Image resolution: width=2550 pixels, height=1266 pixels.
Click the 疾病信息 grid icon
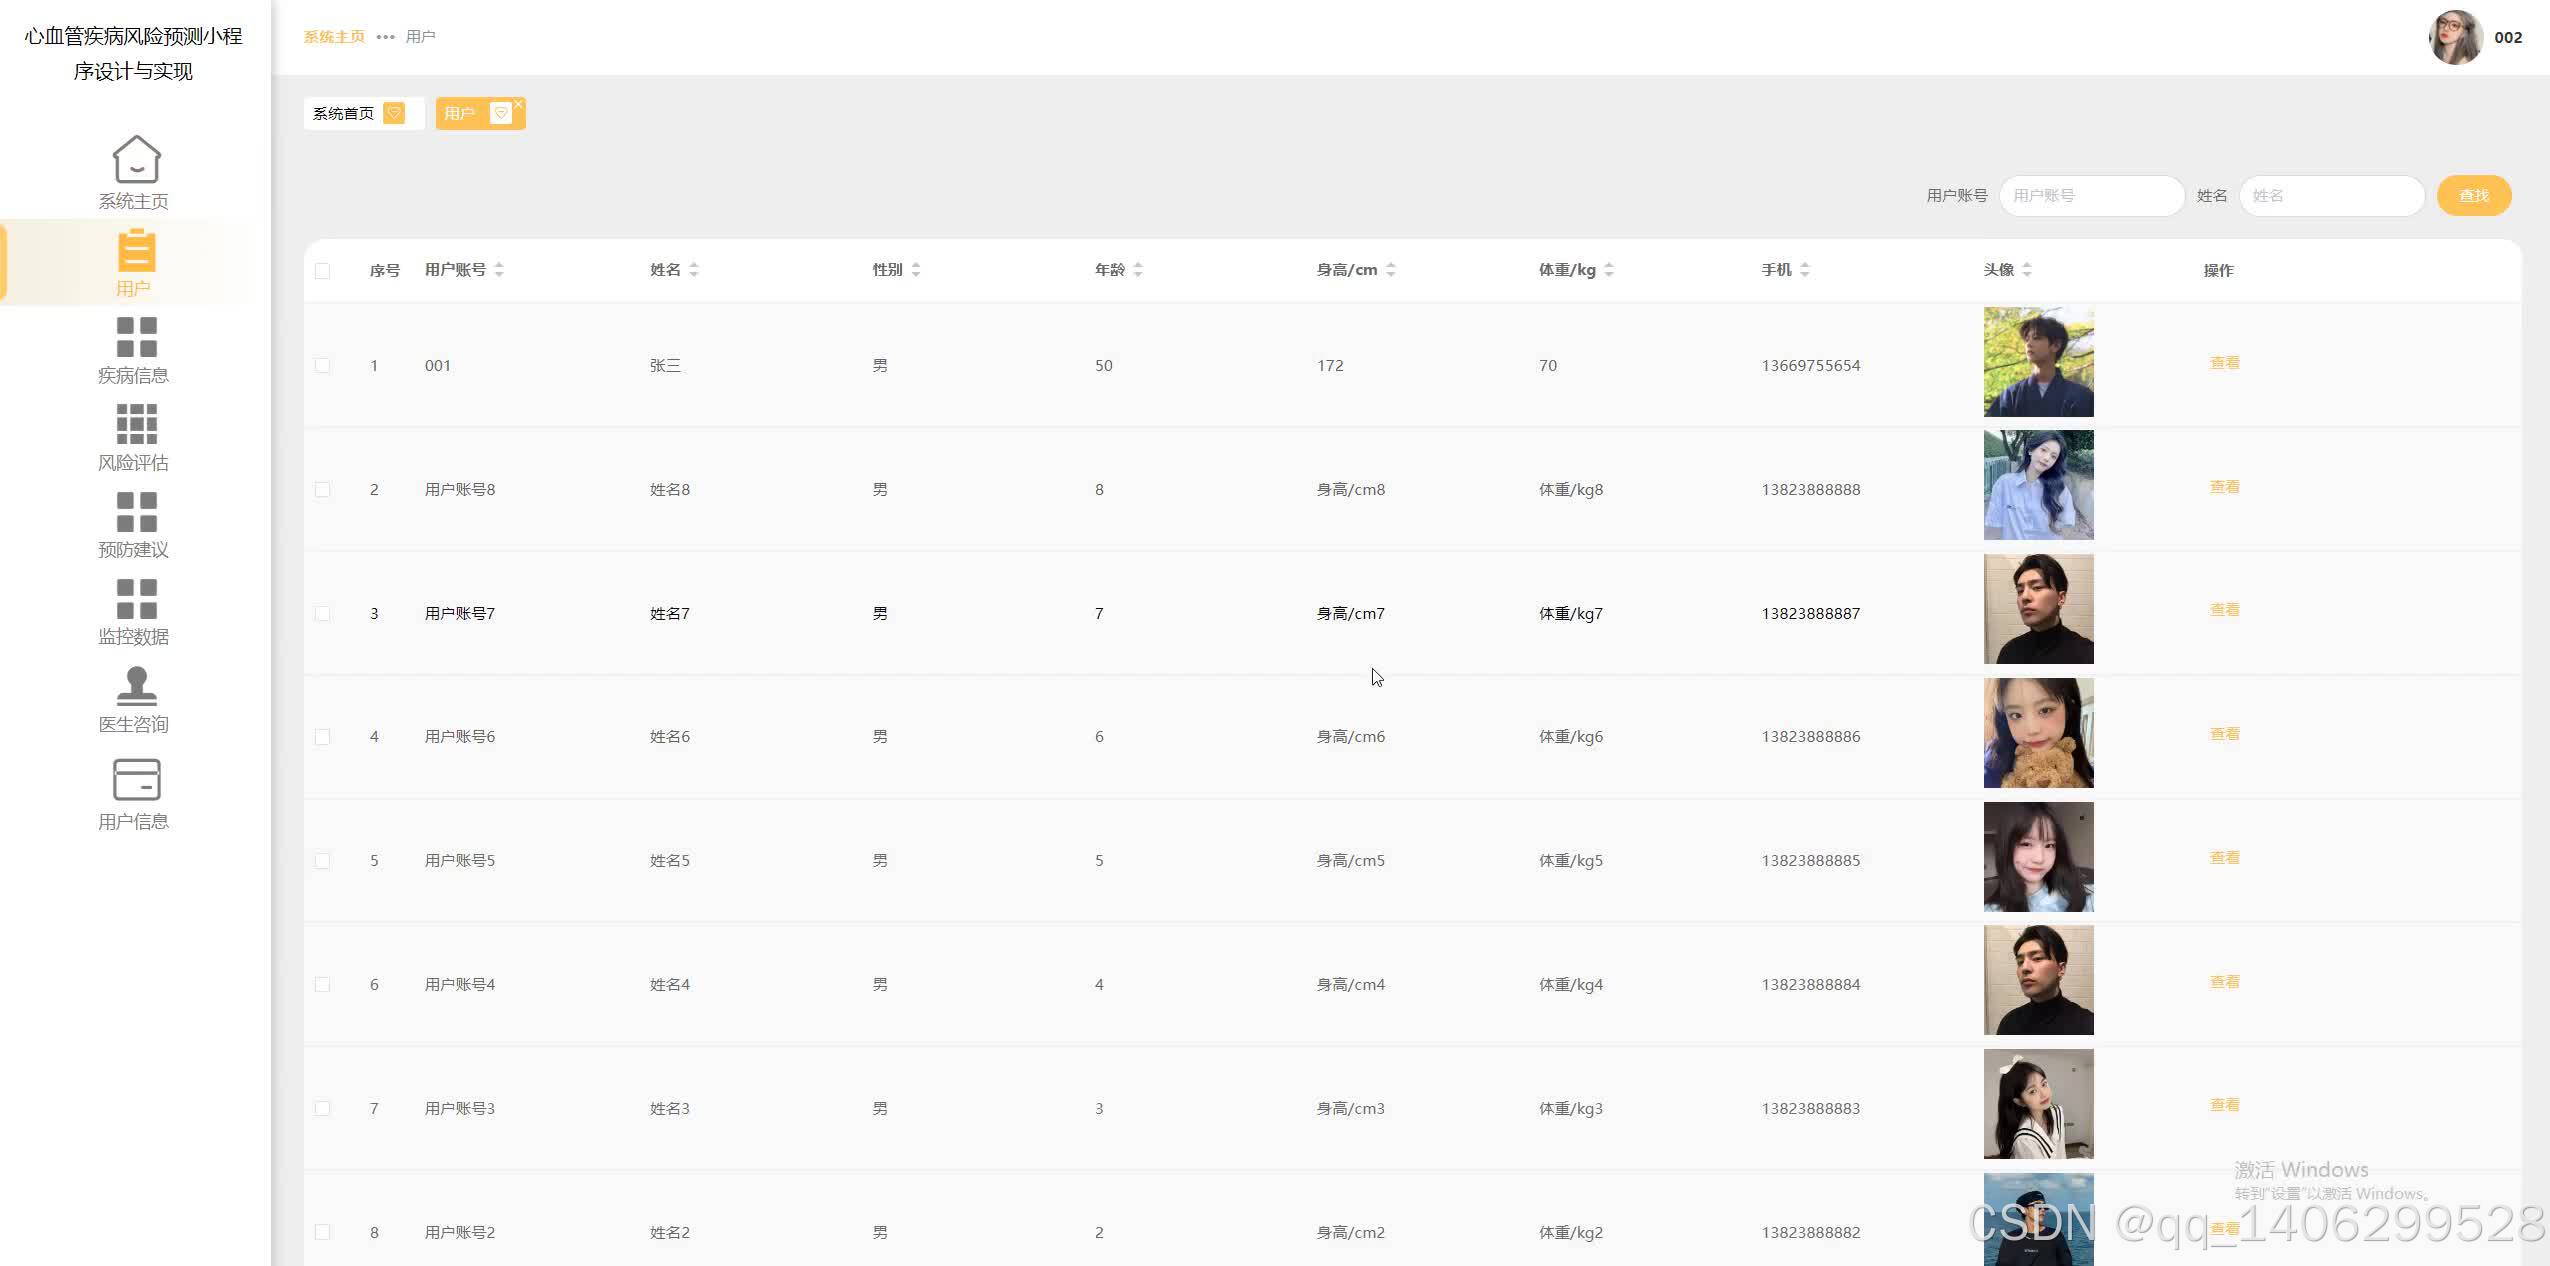pyautogui.click(x=136, y=337)
